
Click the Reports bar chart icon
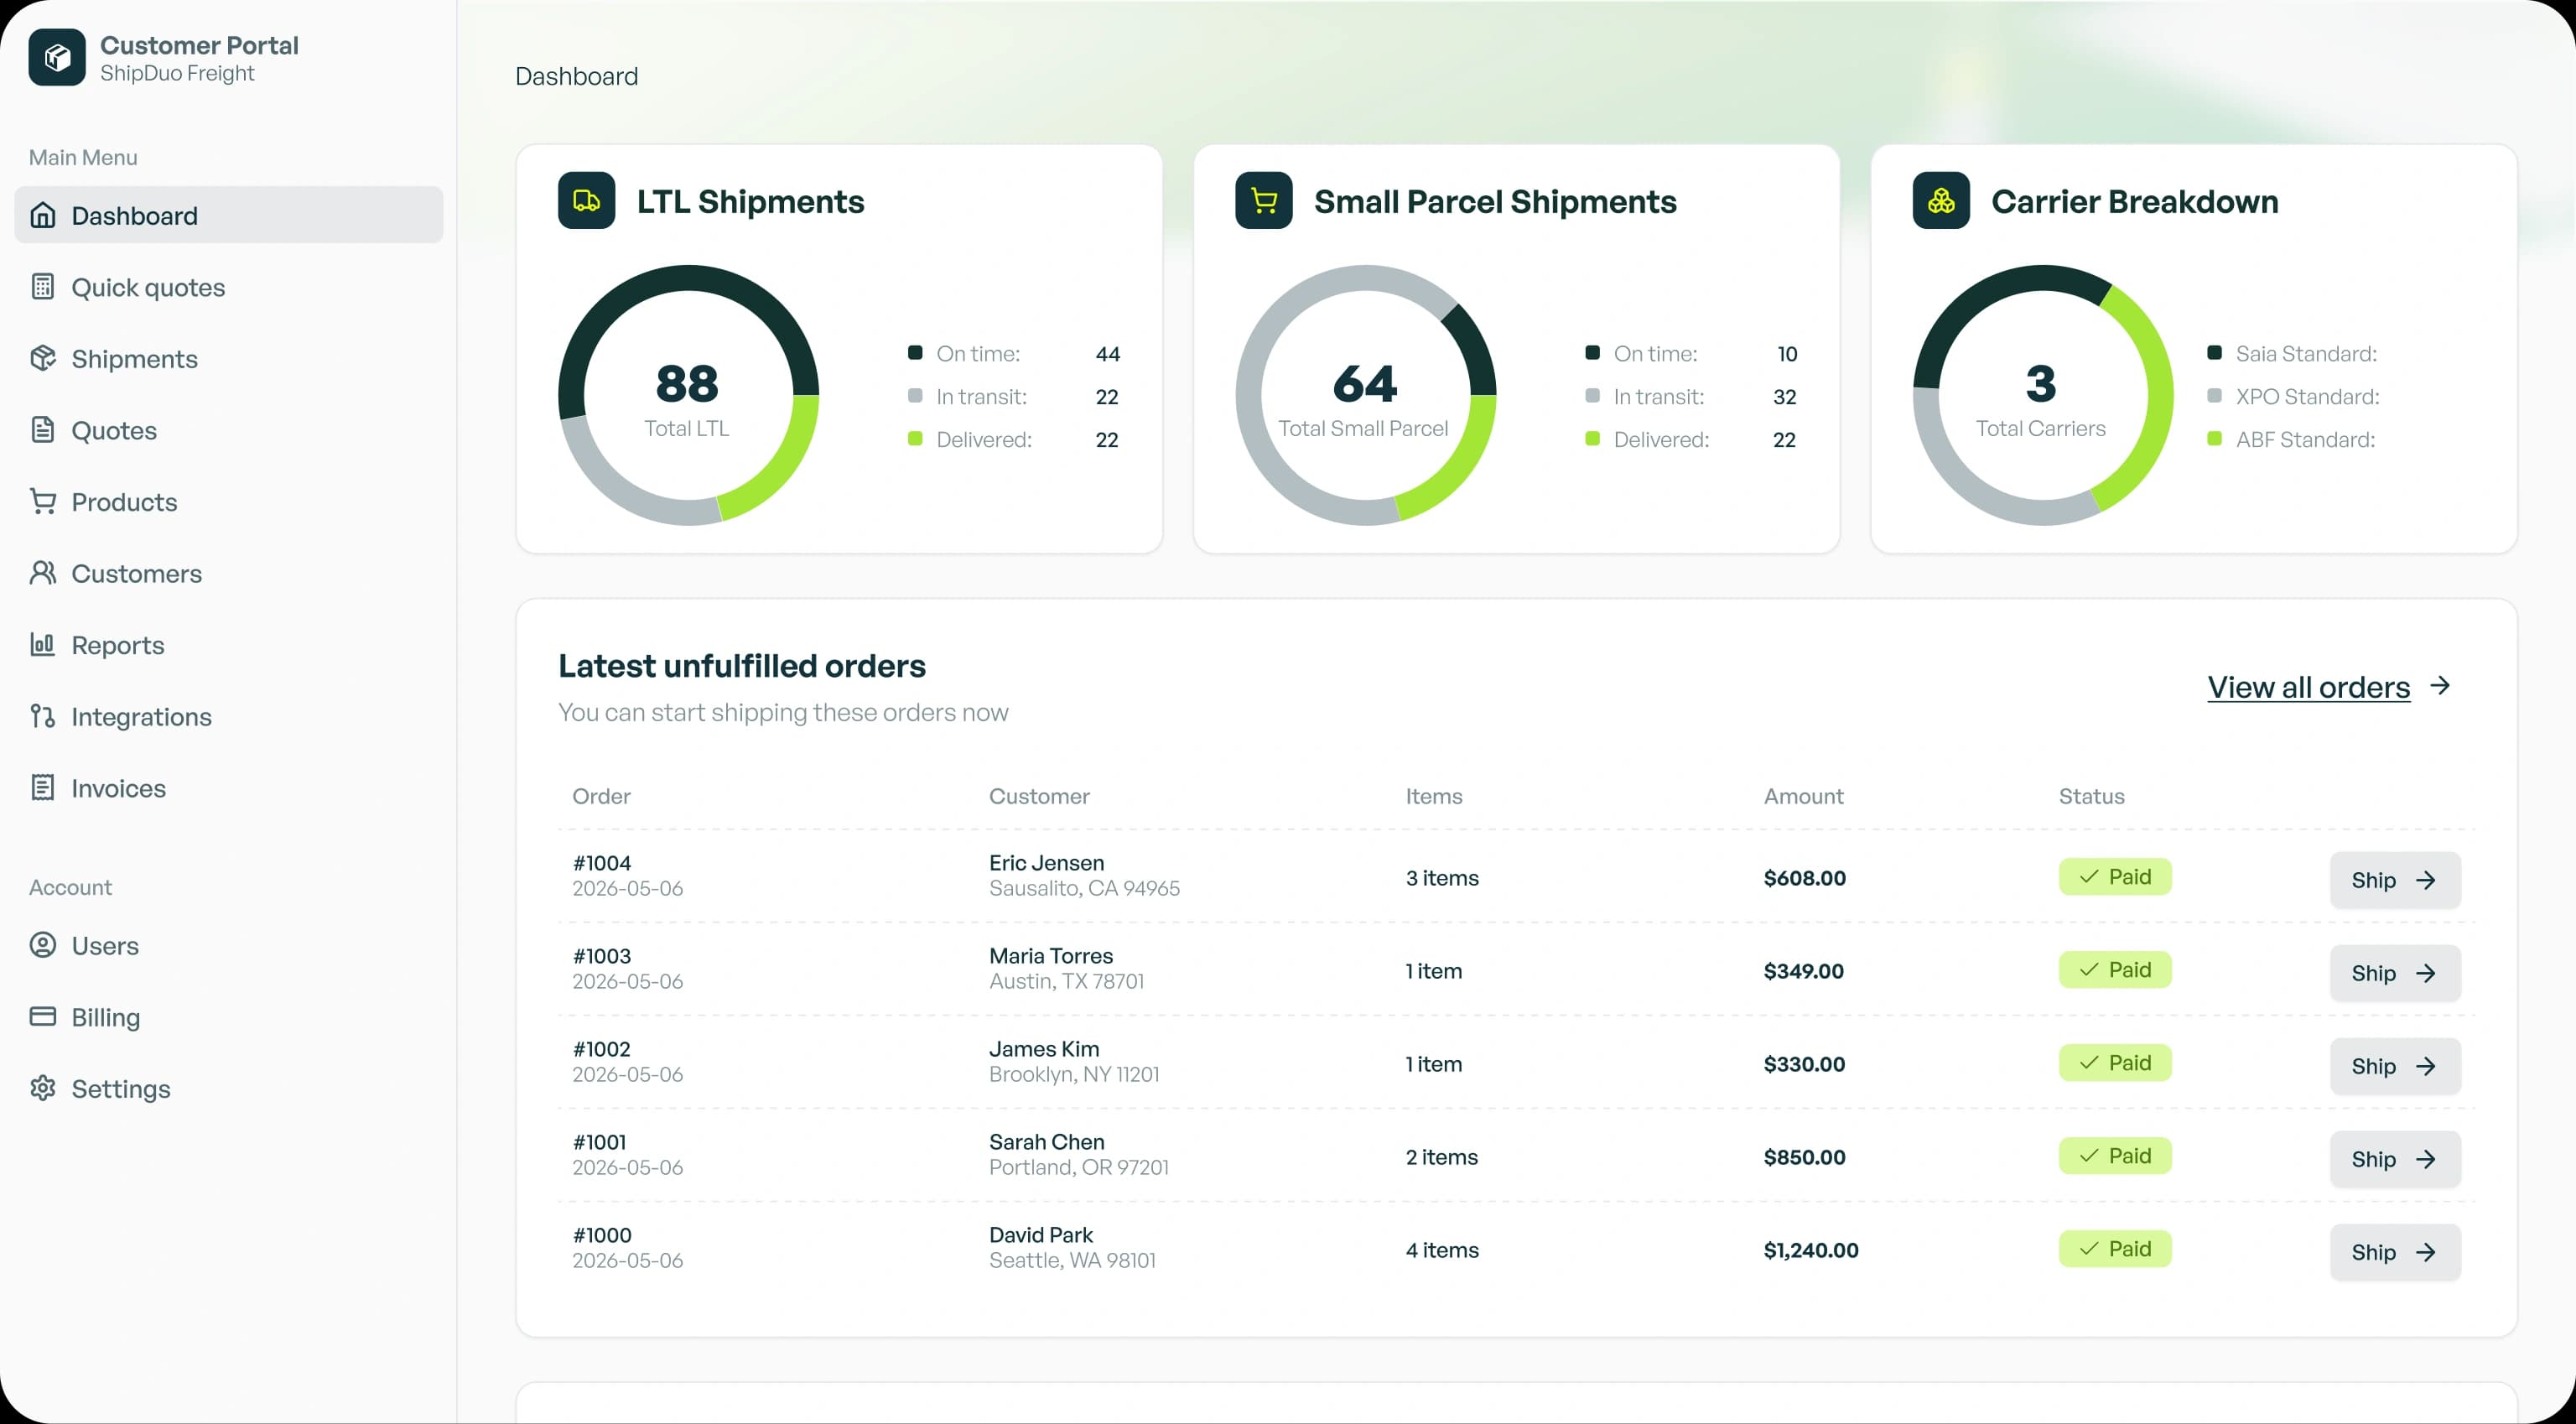(43, 644)
